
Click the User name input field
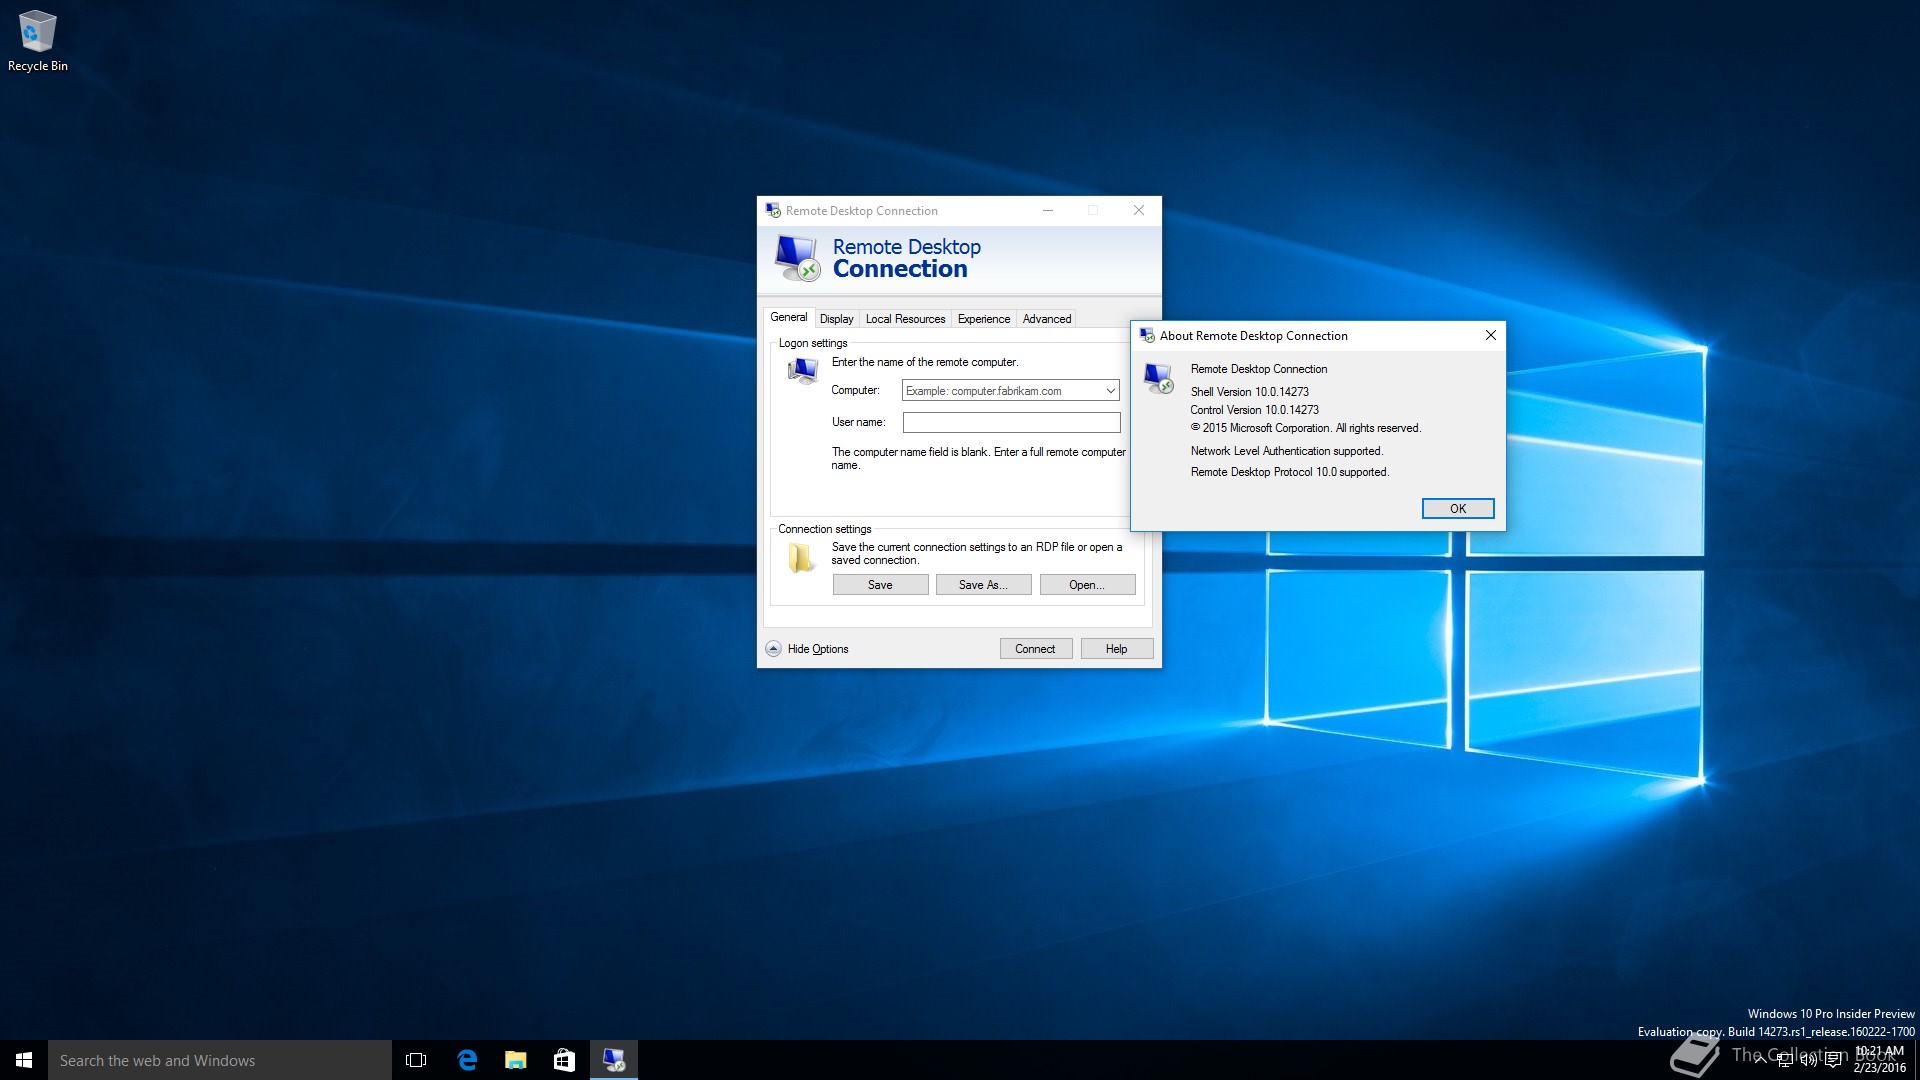[1010, 423]
